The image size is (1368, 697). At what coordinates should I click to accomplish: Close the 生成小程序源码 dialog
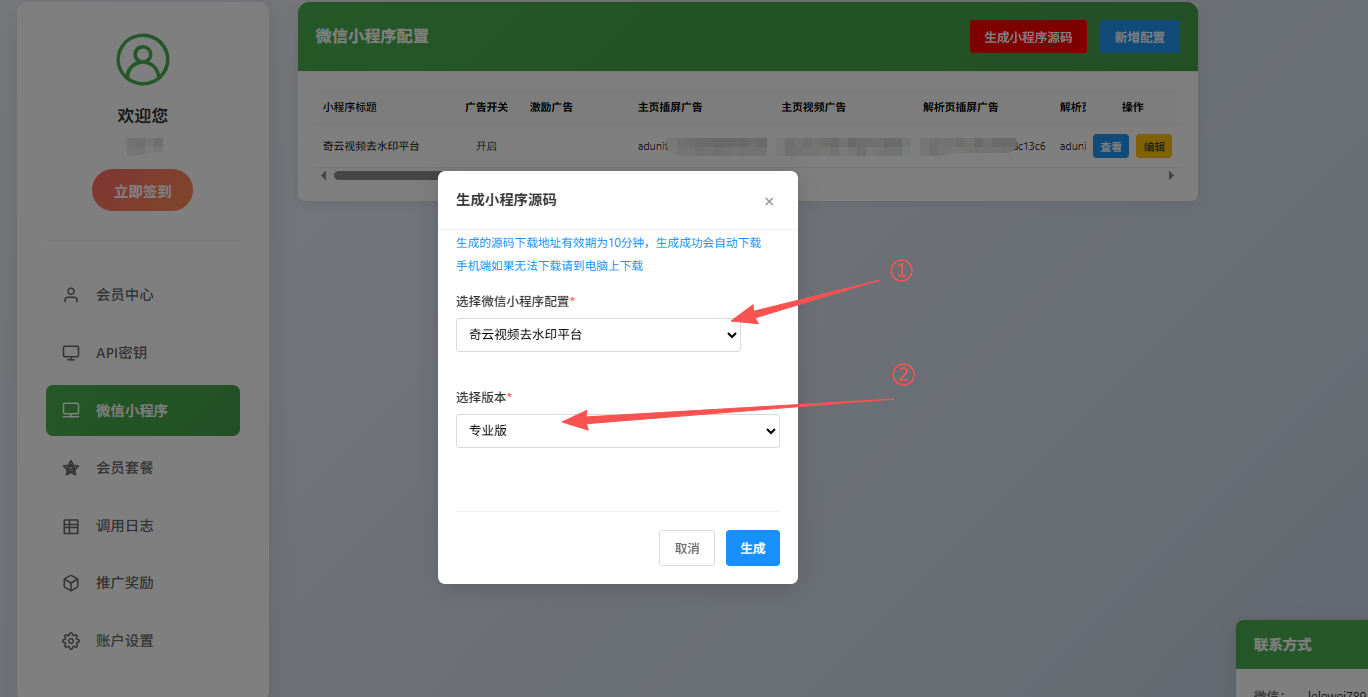point(769,201)
